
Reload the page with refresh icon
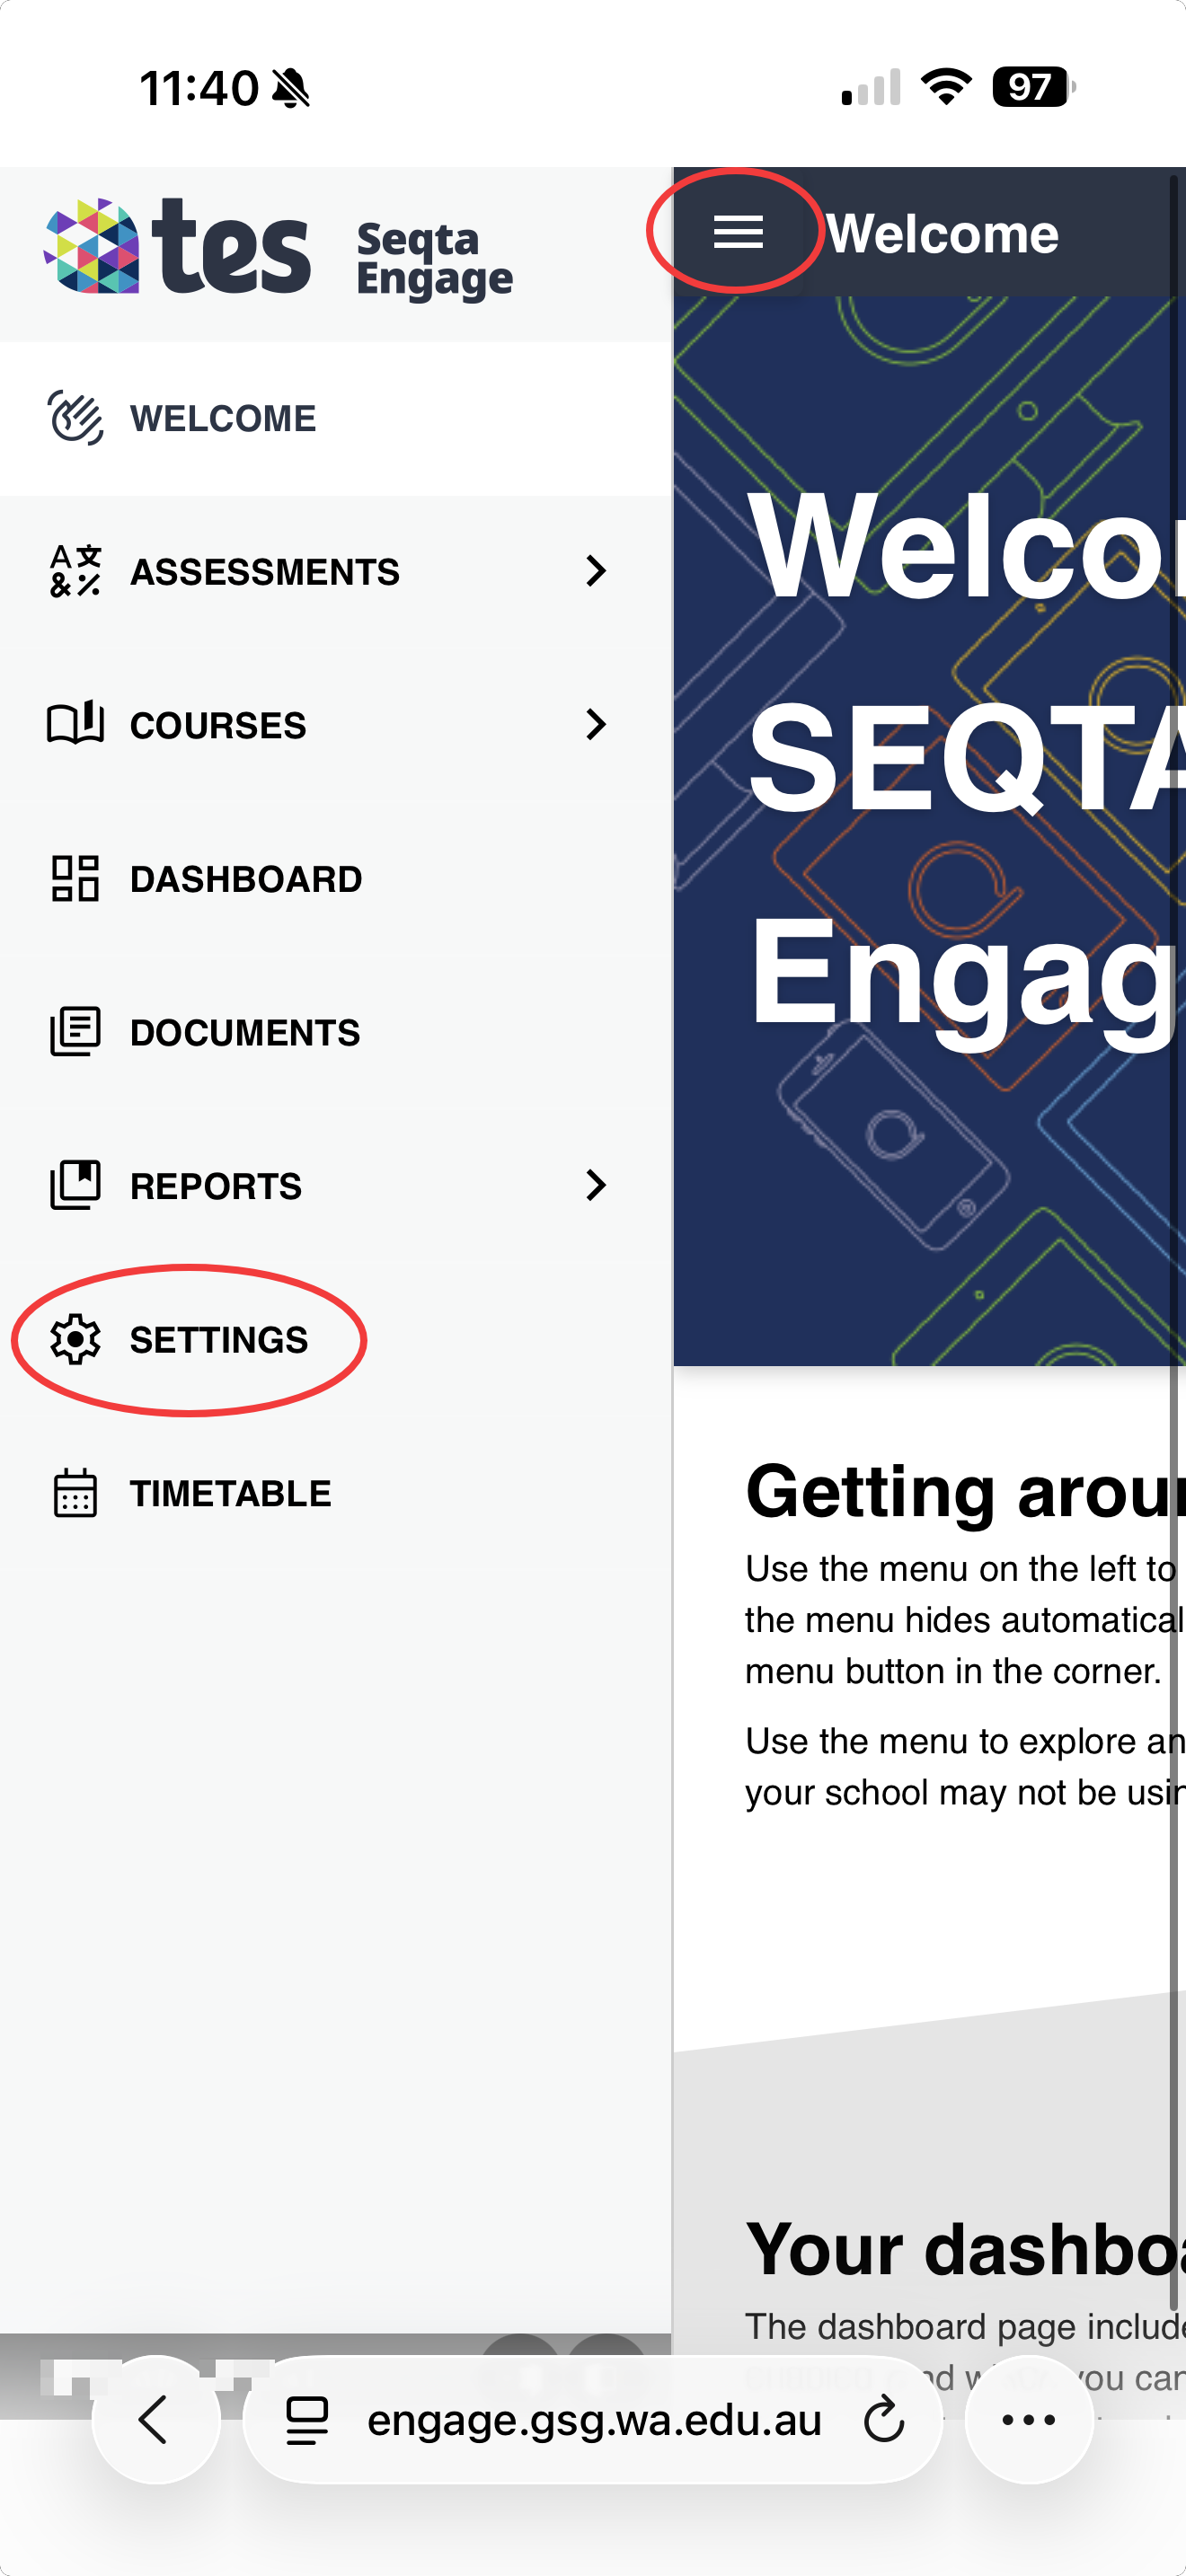pos(883,2420)
